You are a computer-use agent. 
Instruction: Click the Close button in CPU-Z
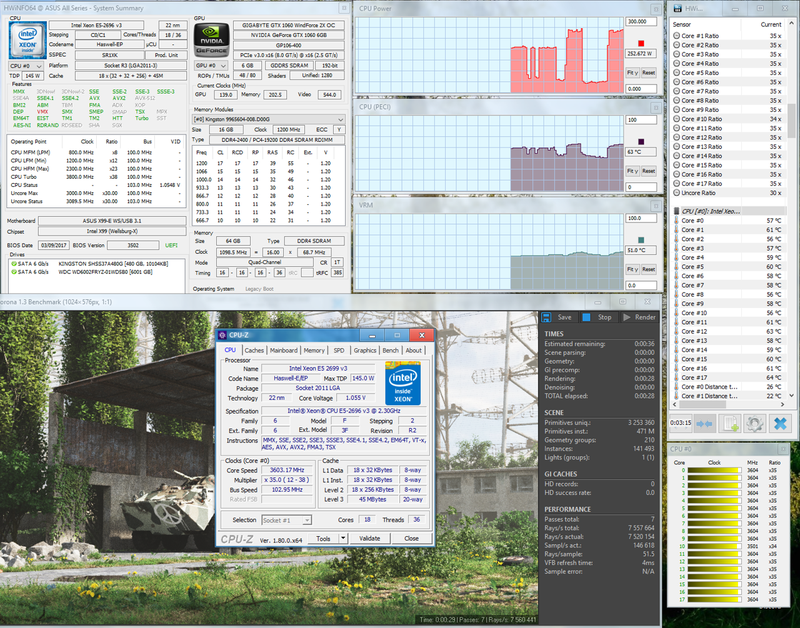coord(411,538)
